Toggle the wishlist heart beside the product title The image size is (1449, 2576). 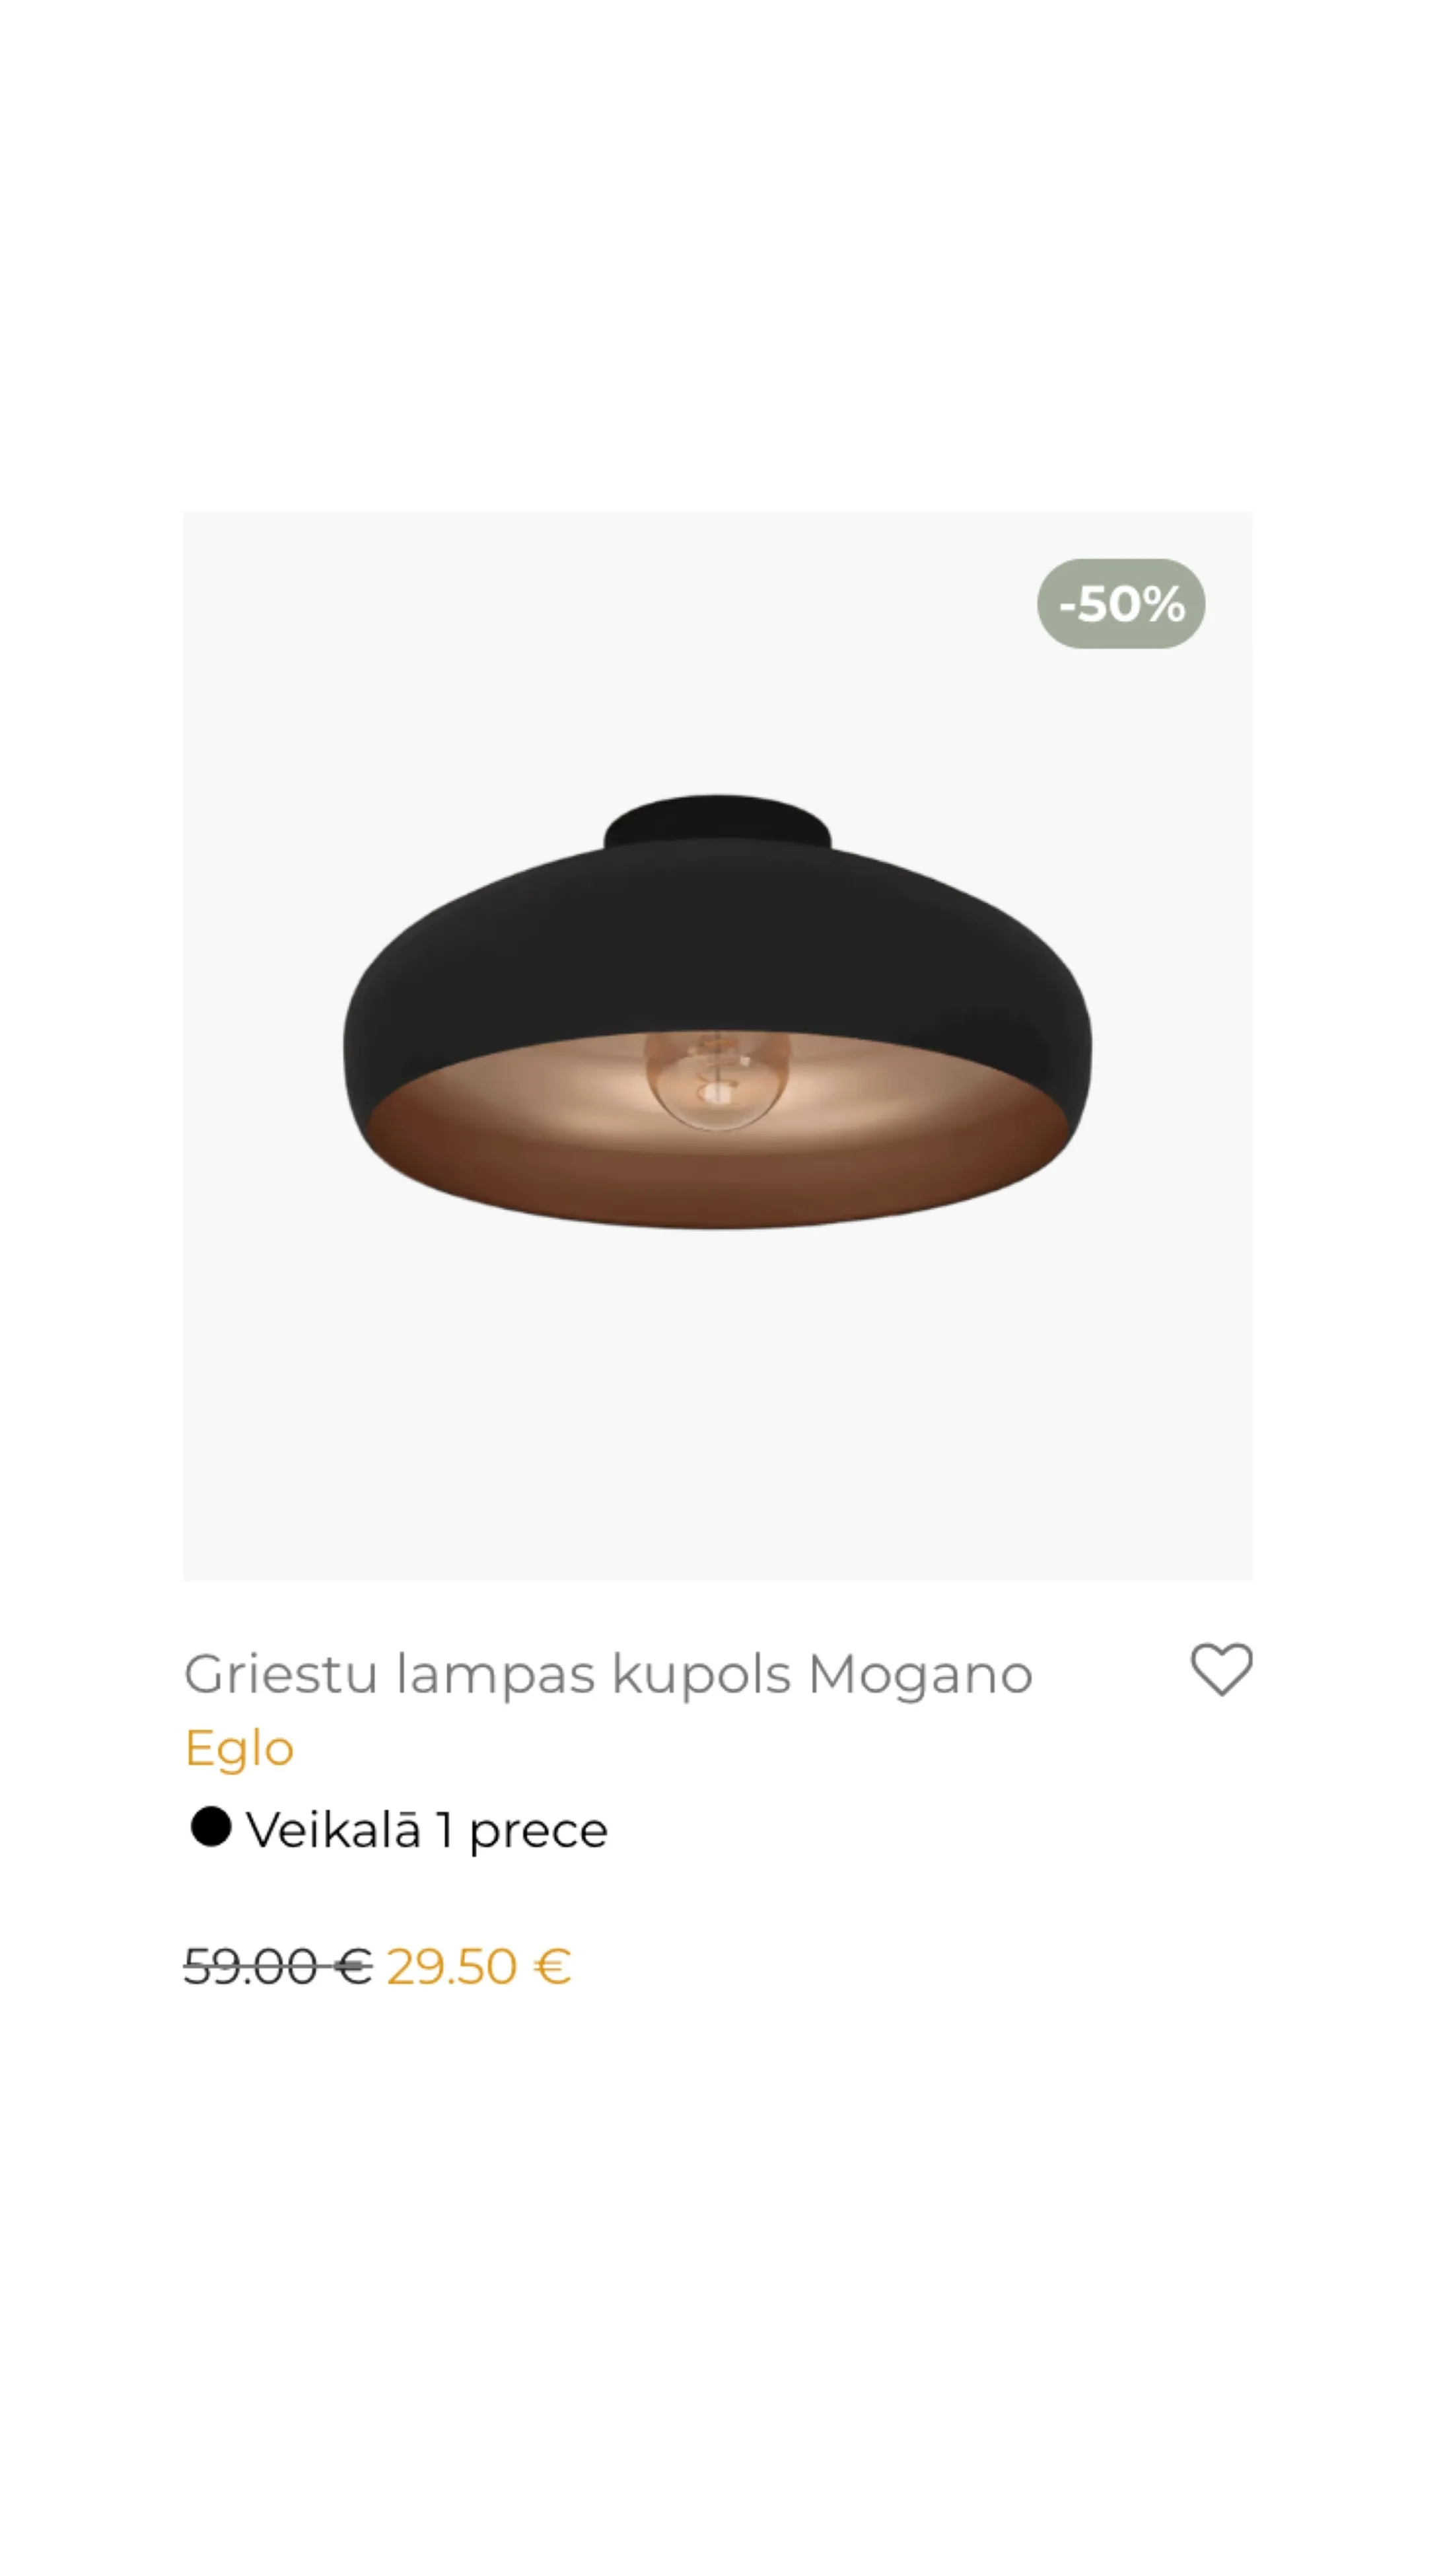1221,1669
